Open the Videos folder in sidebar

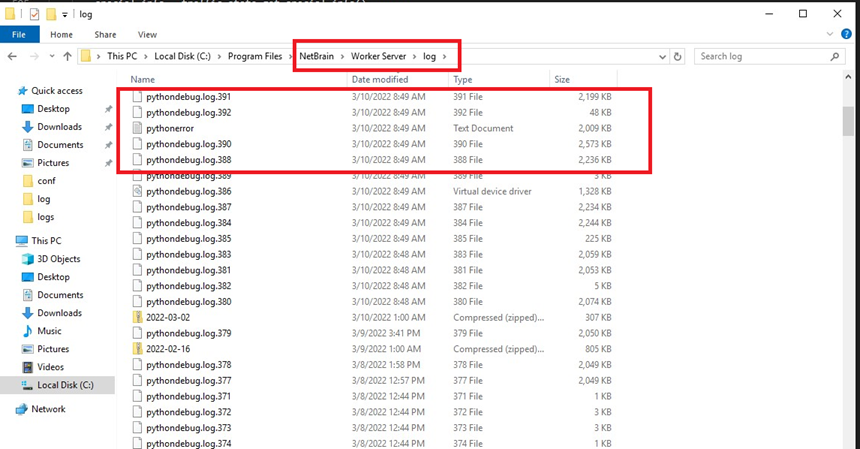[51, 367]
